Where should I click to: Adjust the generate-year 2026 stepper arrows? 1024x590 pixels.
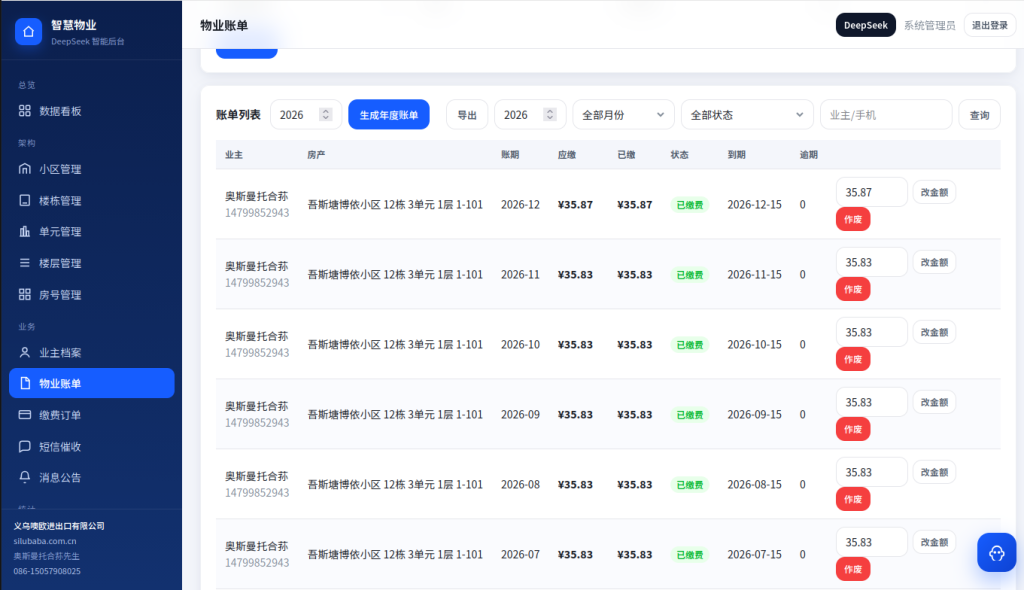tap(325, 114)
